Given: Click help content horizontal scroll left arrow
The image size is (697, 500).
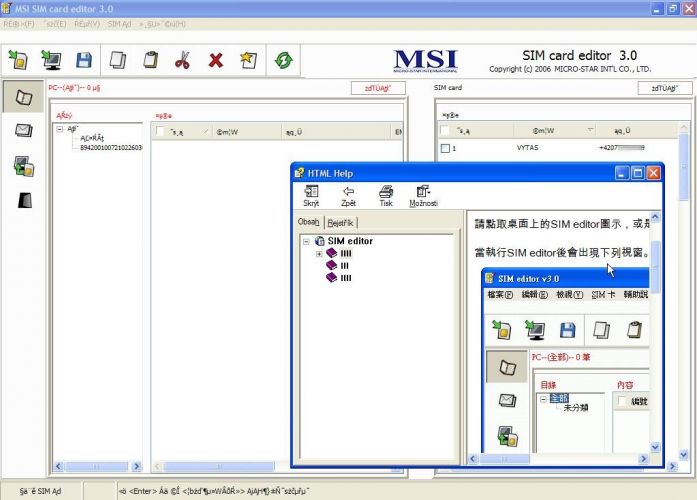Looking at the screenshot, I should pyautogui.click(x=473, y=459).
